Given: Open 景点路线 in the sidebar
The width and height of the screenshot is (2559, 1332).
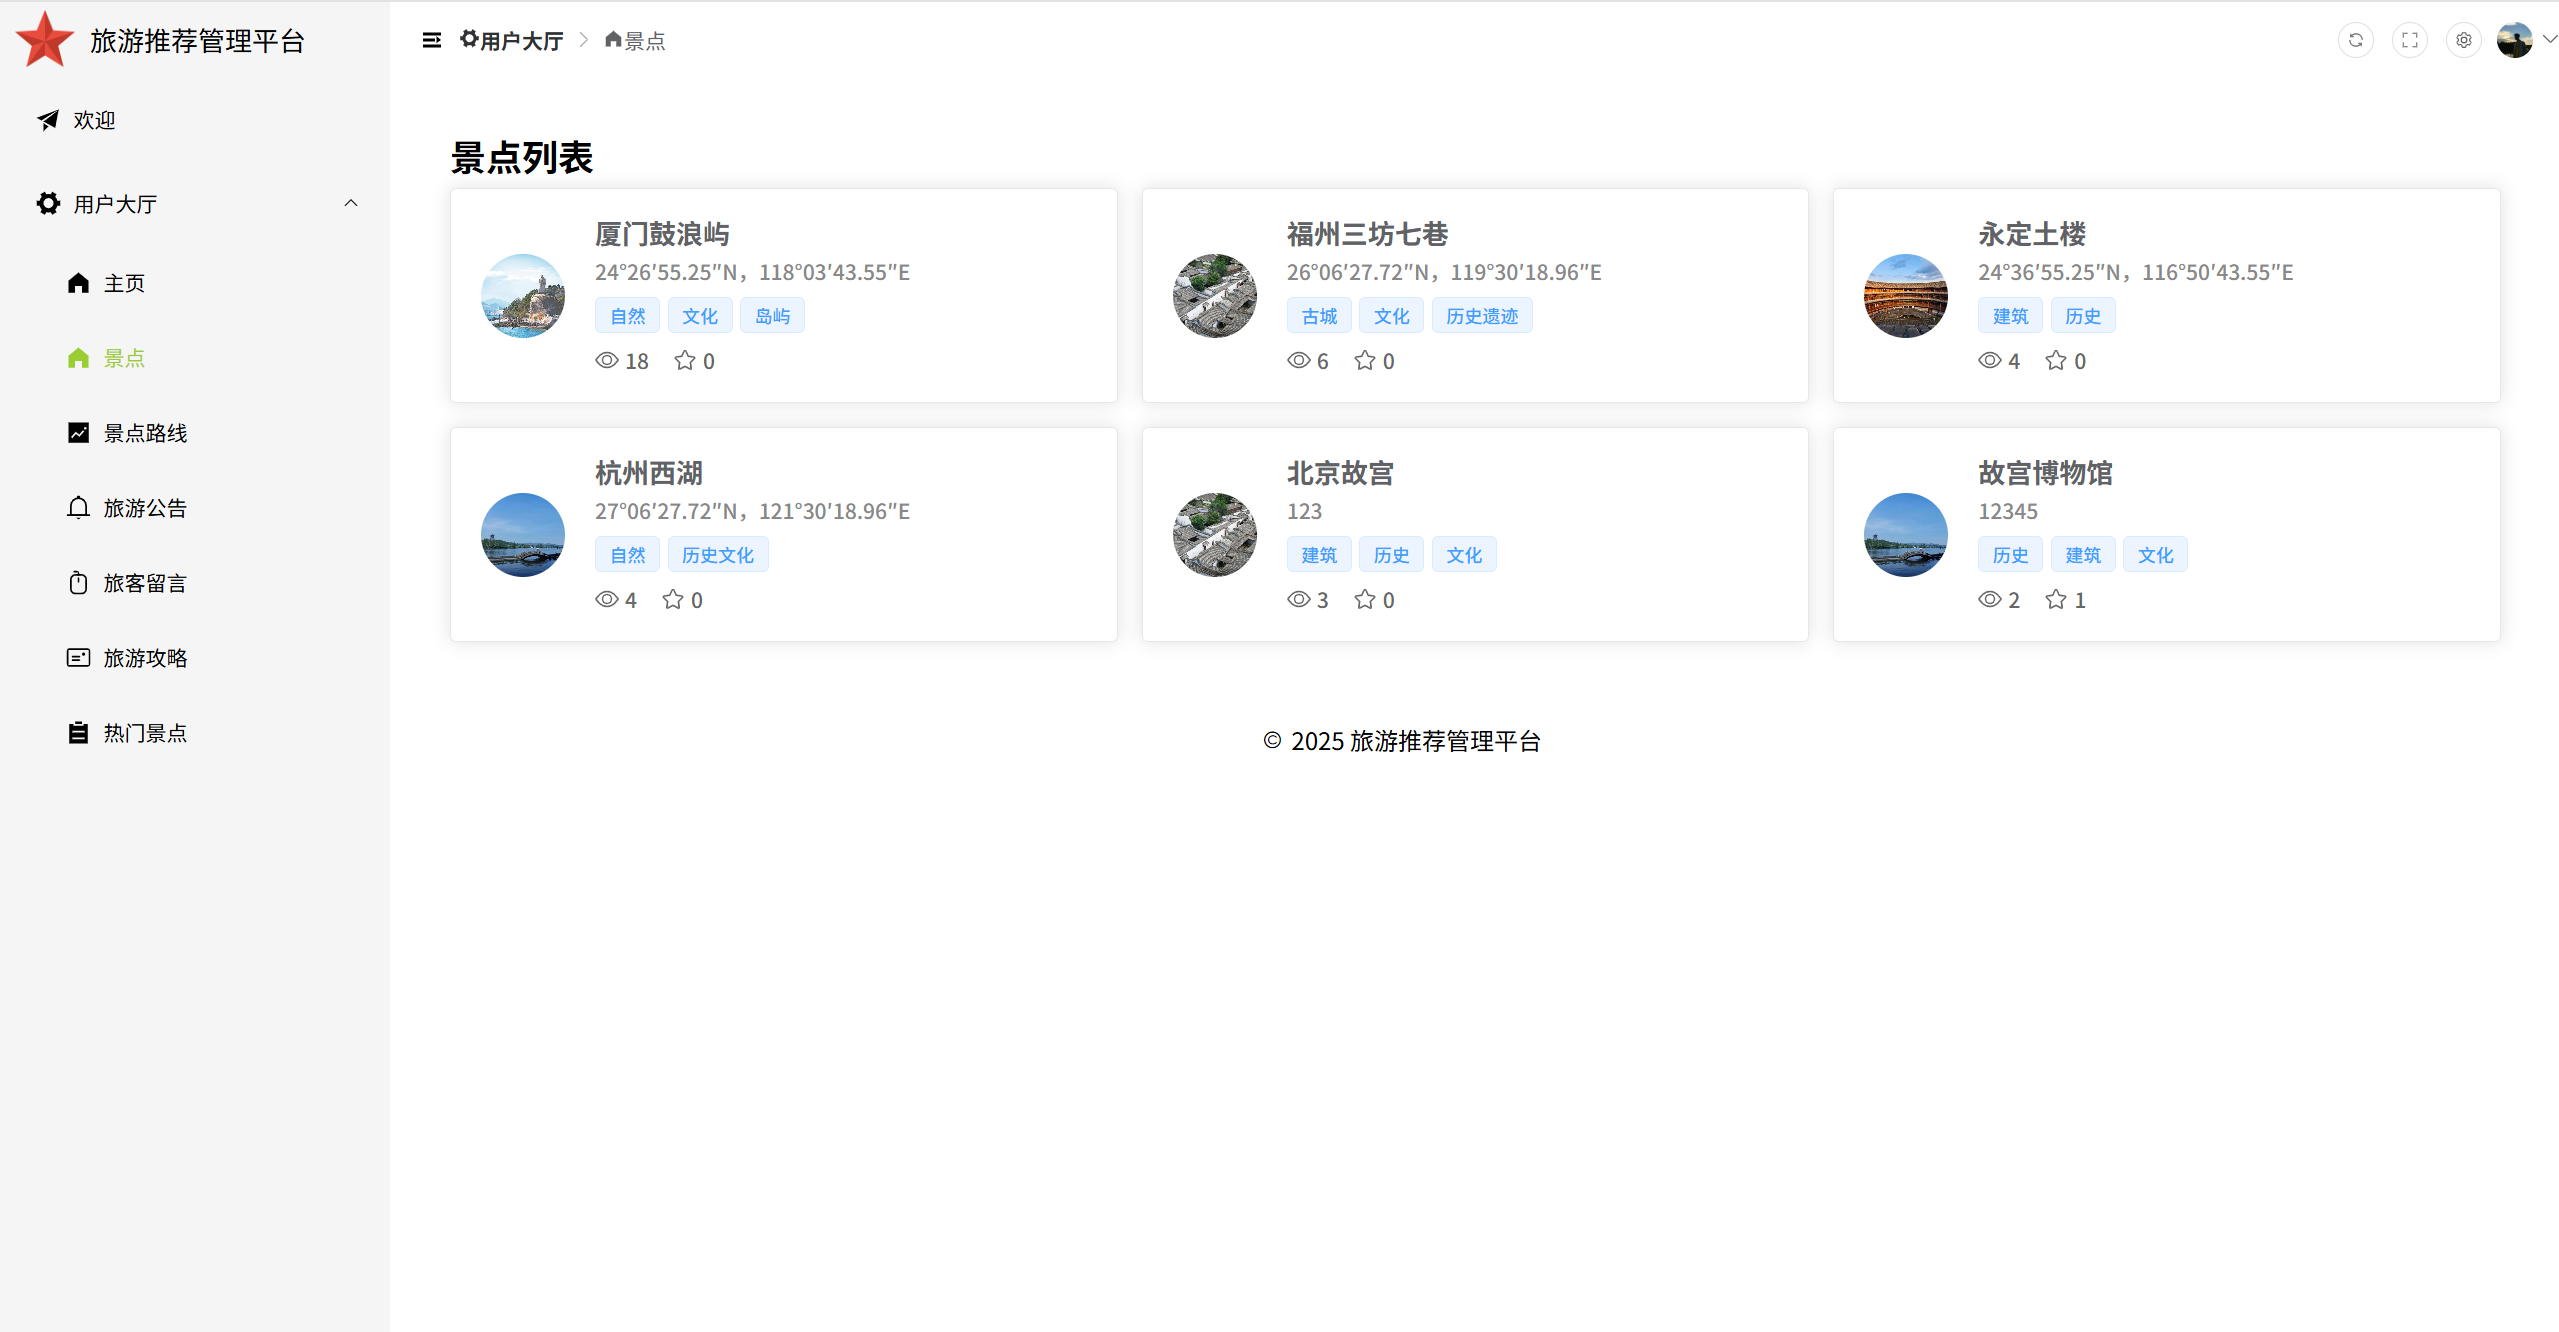Looking at the screenshot, I should (145, 433).
